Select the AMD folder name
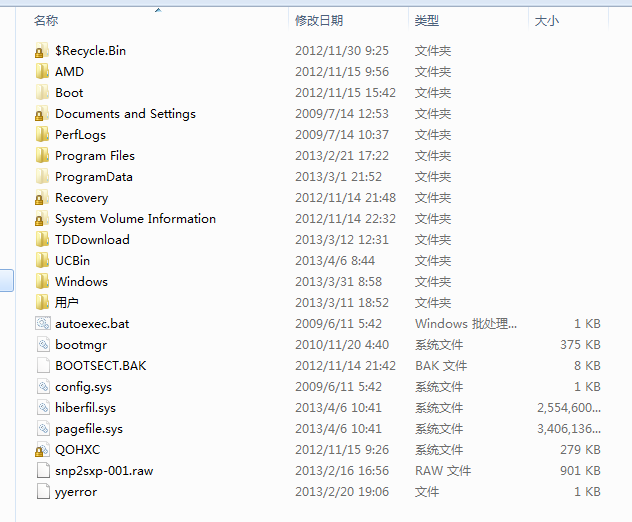 69,72
